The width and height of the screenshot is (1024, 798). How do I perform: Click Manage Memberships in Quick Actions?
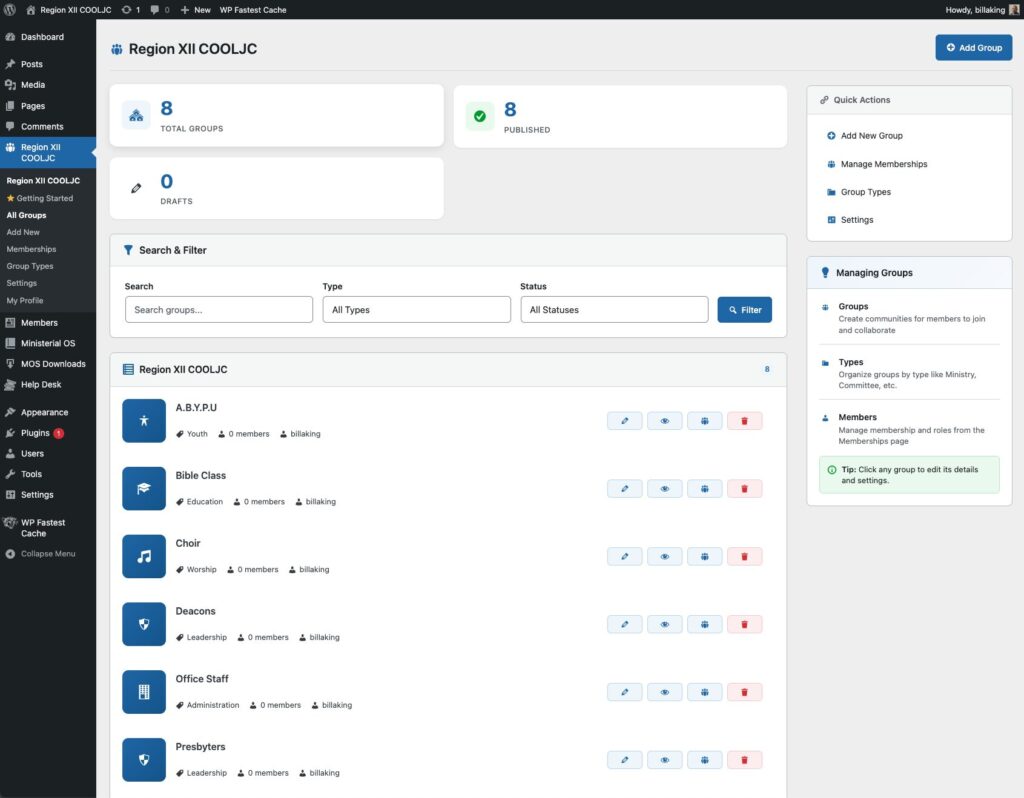pos(883,164)
